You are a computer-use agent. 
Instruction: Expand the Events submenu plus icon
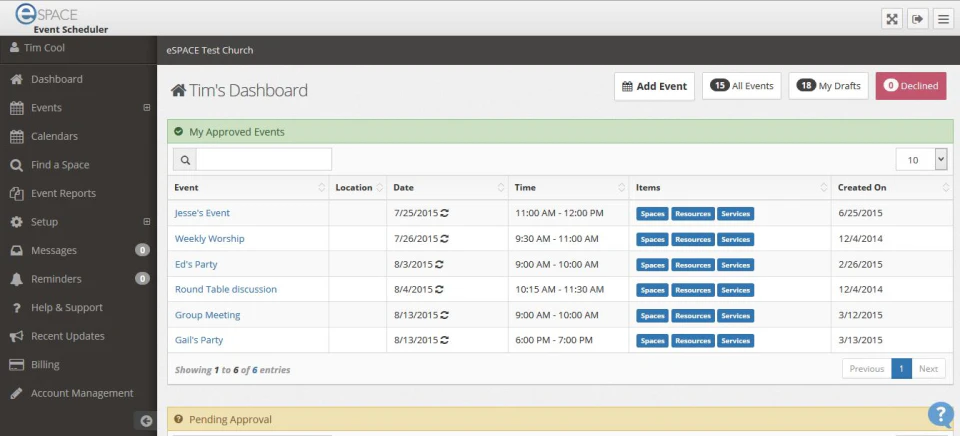pyautogui.click(x=146, y=108)
